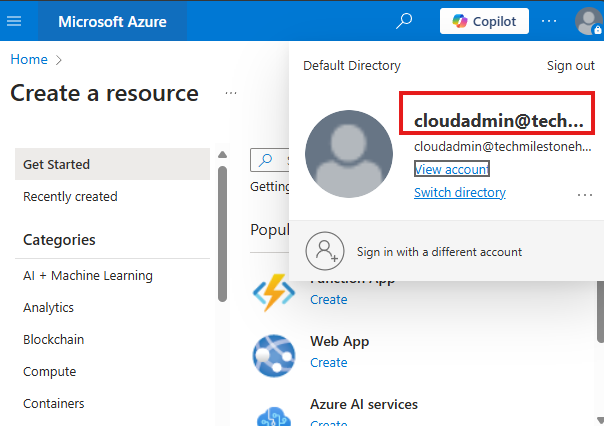The height and width of the screenshot is (426, 604).
Task: Click the Microsoft Azure title
Action: (112, 22)
